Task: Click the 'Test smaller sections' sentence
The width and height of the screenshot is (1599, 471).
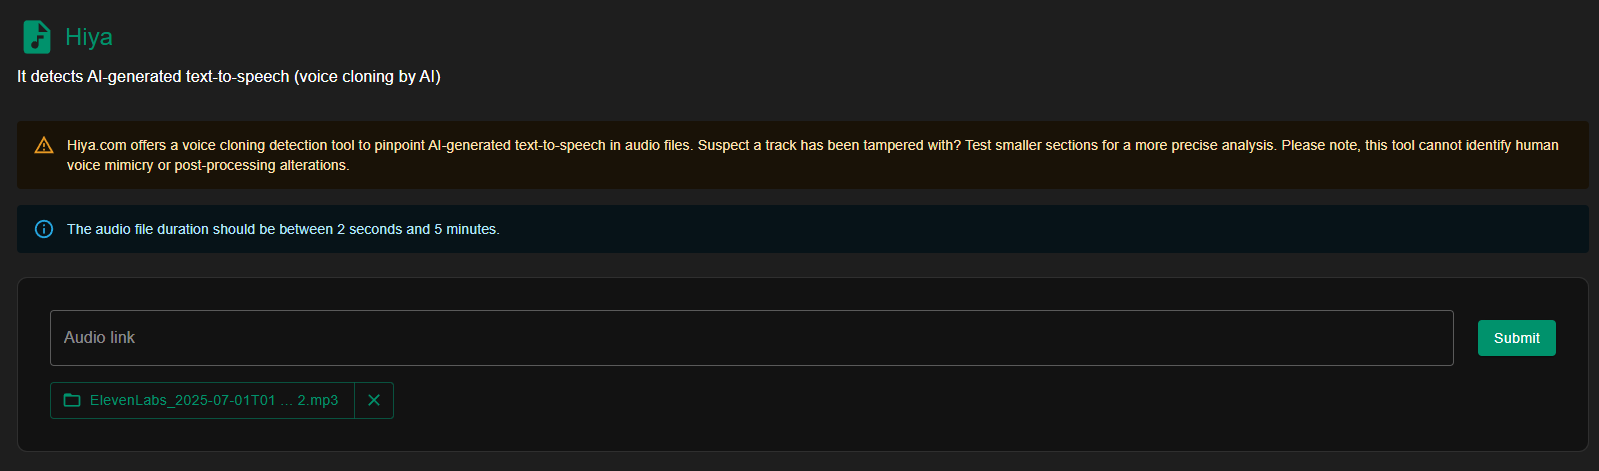Action: [1121, 145]
